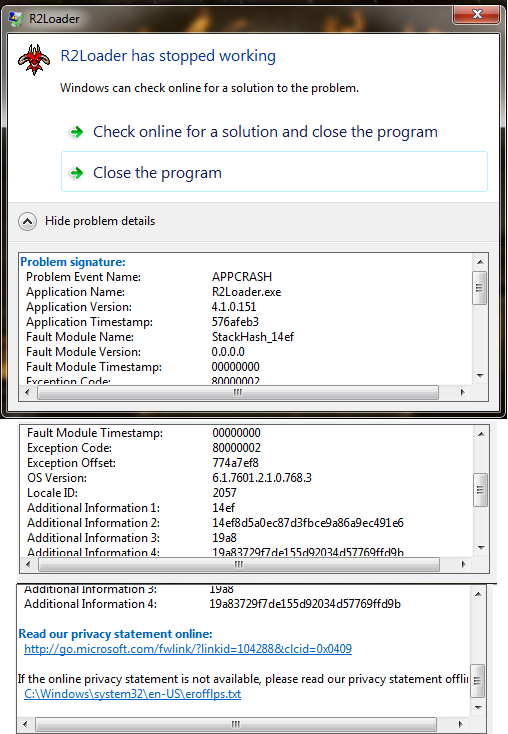Screen dimensions: 508x734
Task: Click the R2Loader title bar icon
Action: 16,19
